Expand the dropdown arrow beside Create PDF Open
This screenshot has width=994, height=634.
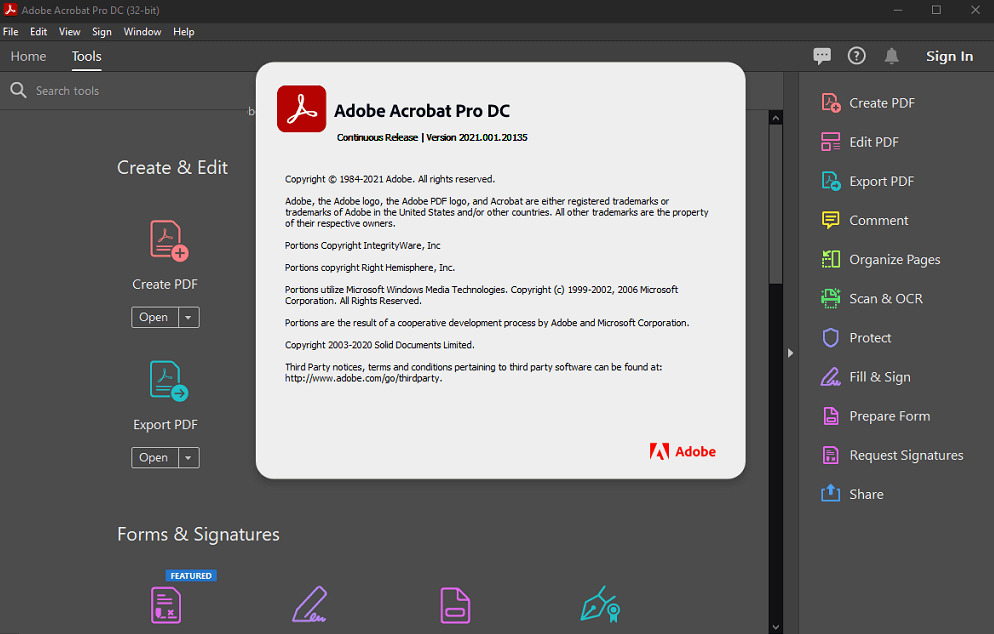(189, 317)
